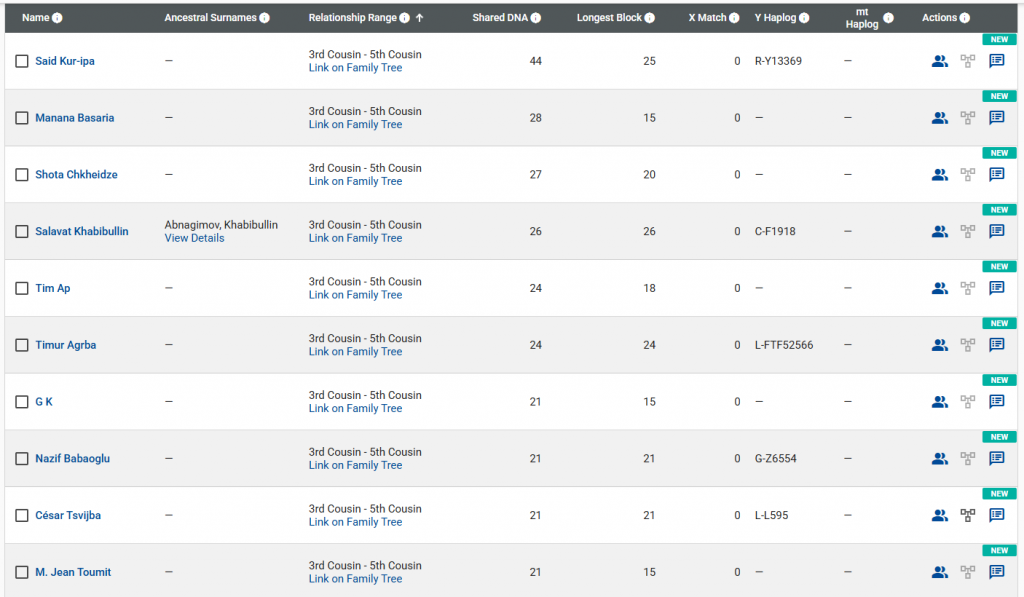Open the G K match profile link

point(44,402)
